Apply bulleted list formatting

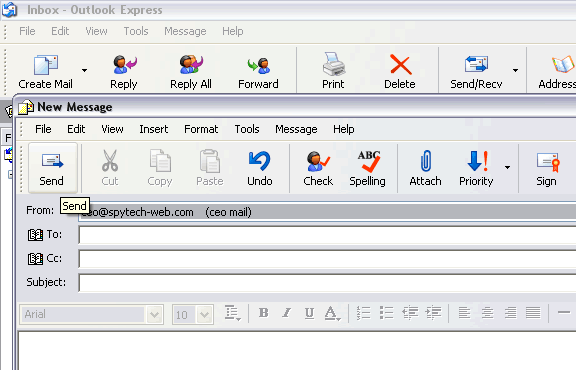click(x=386, y=313)
